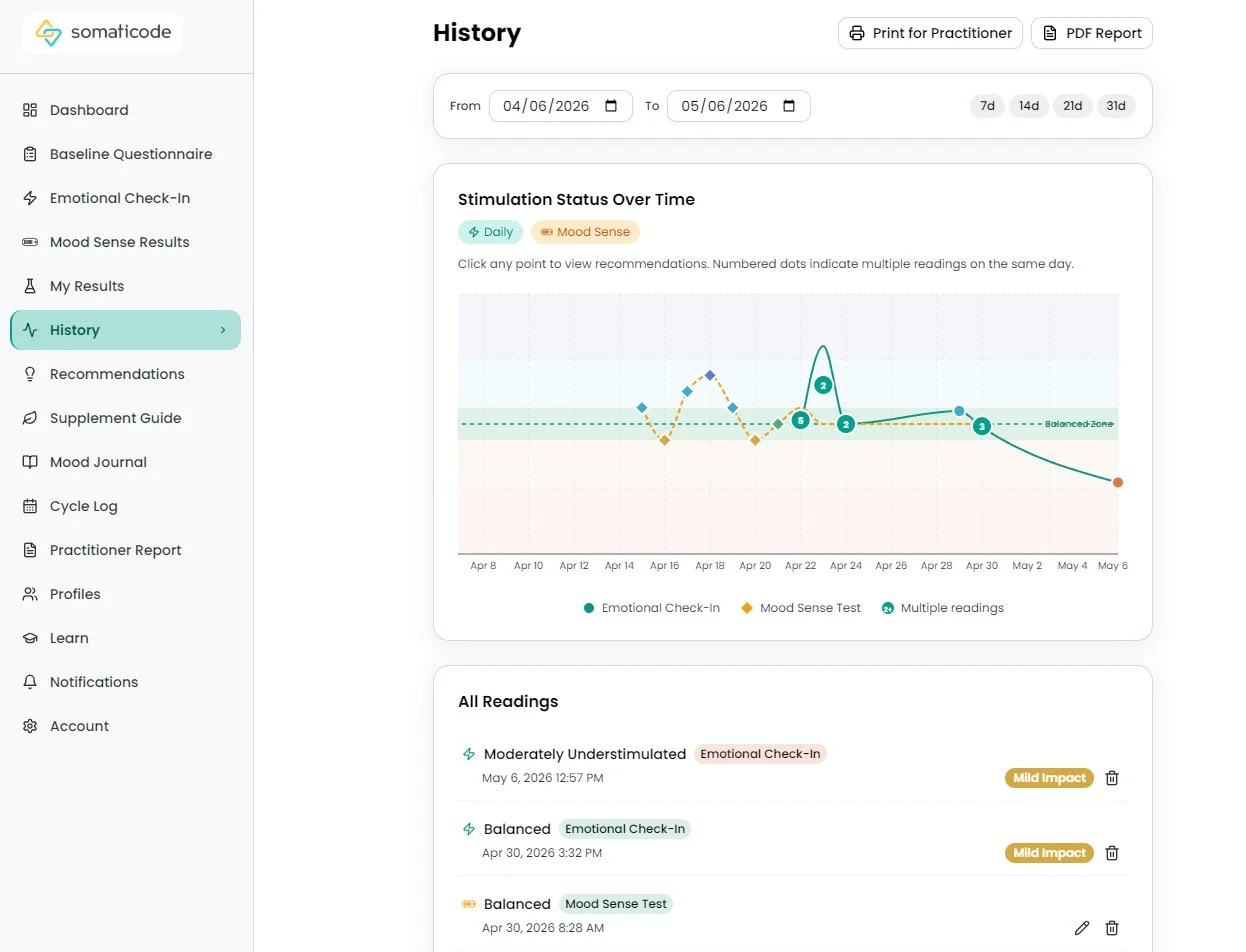Click the Profiles people icon
The image size is (1246, 952).
pos(30,594)
